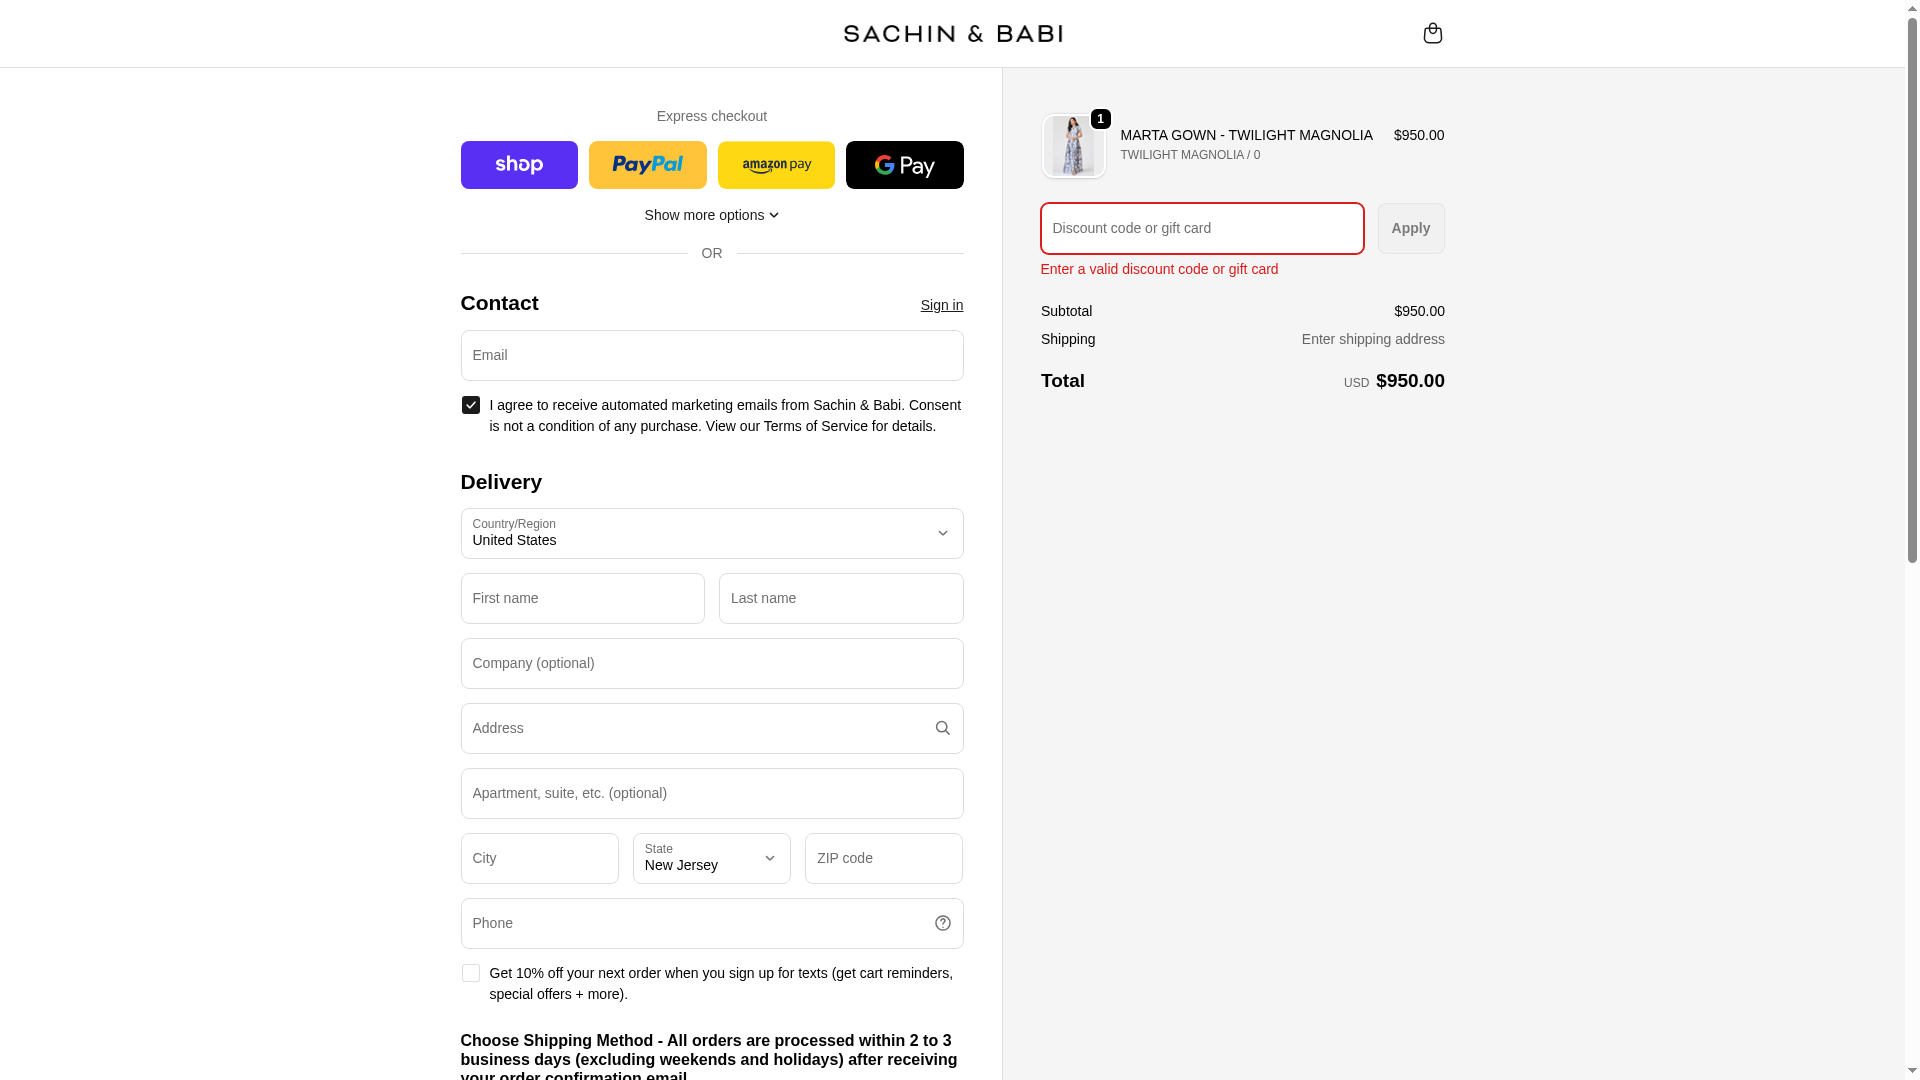
Task: Open the Country/Region dropdown
Action: (711, 533)
